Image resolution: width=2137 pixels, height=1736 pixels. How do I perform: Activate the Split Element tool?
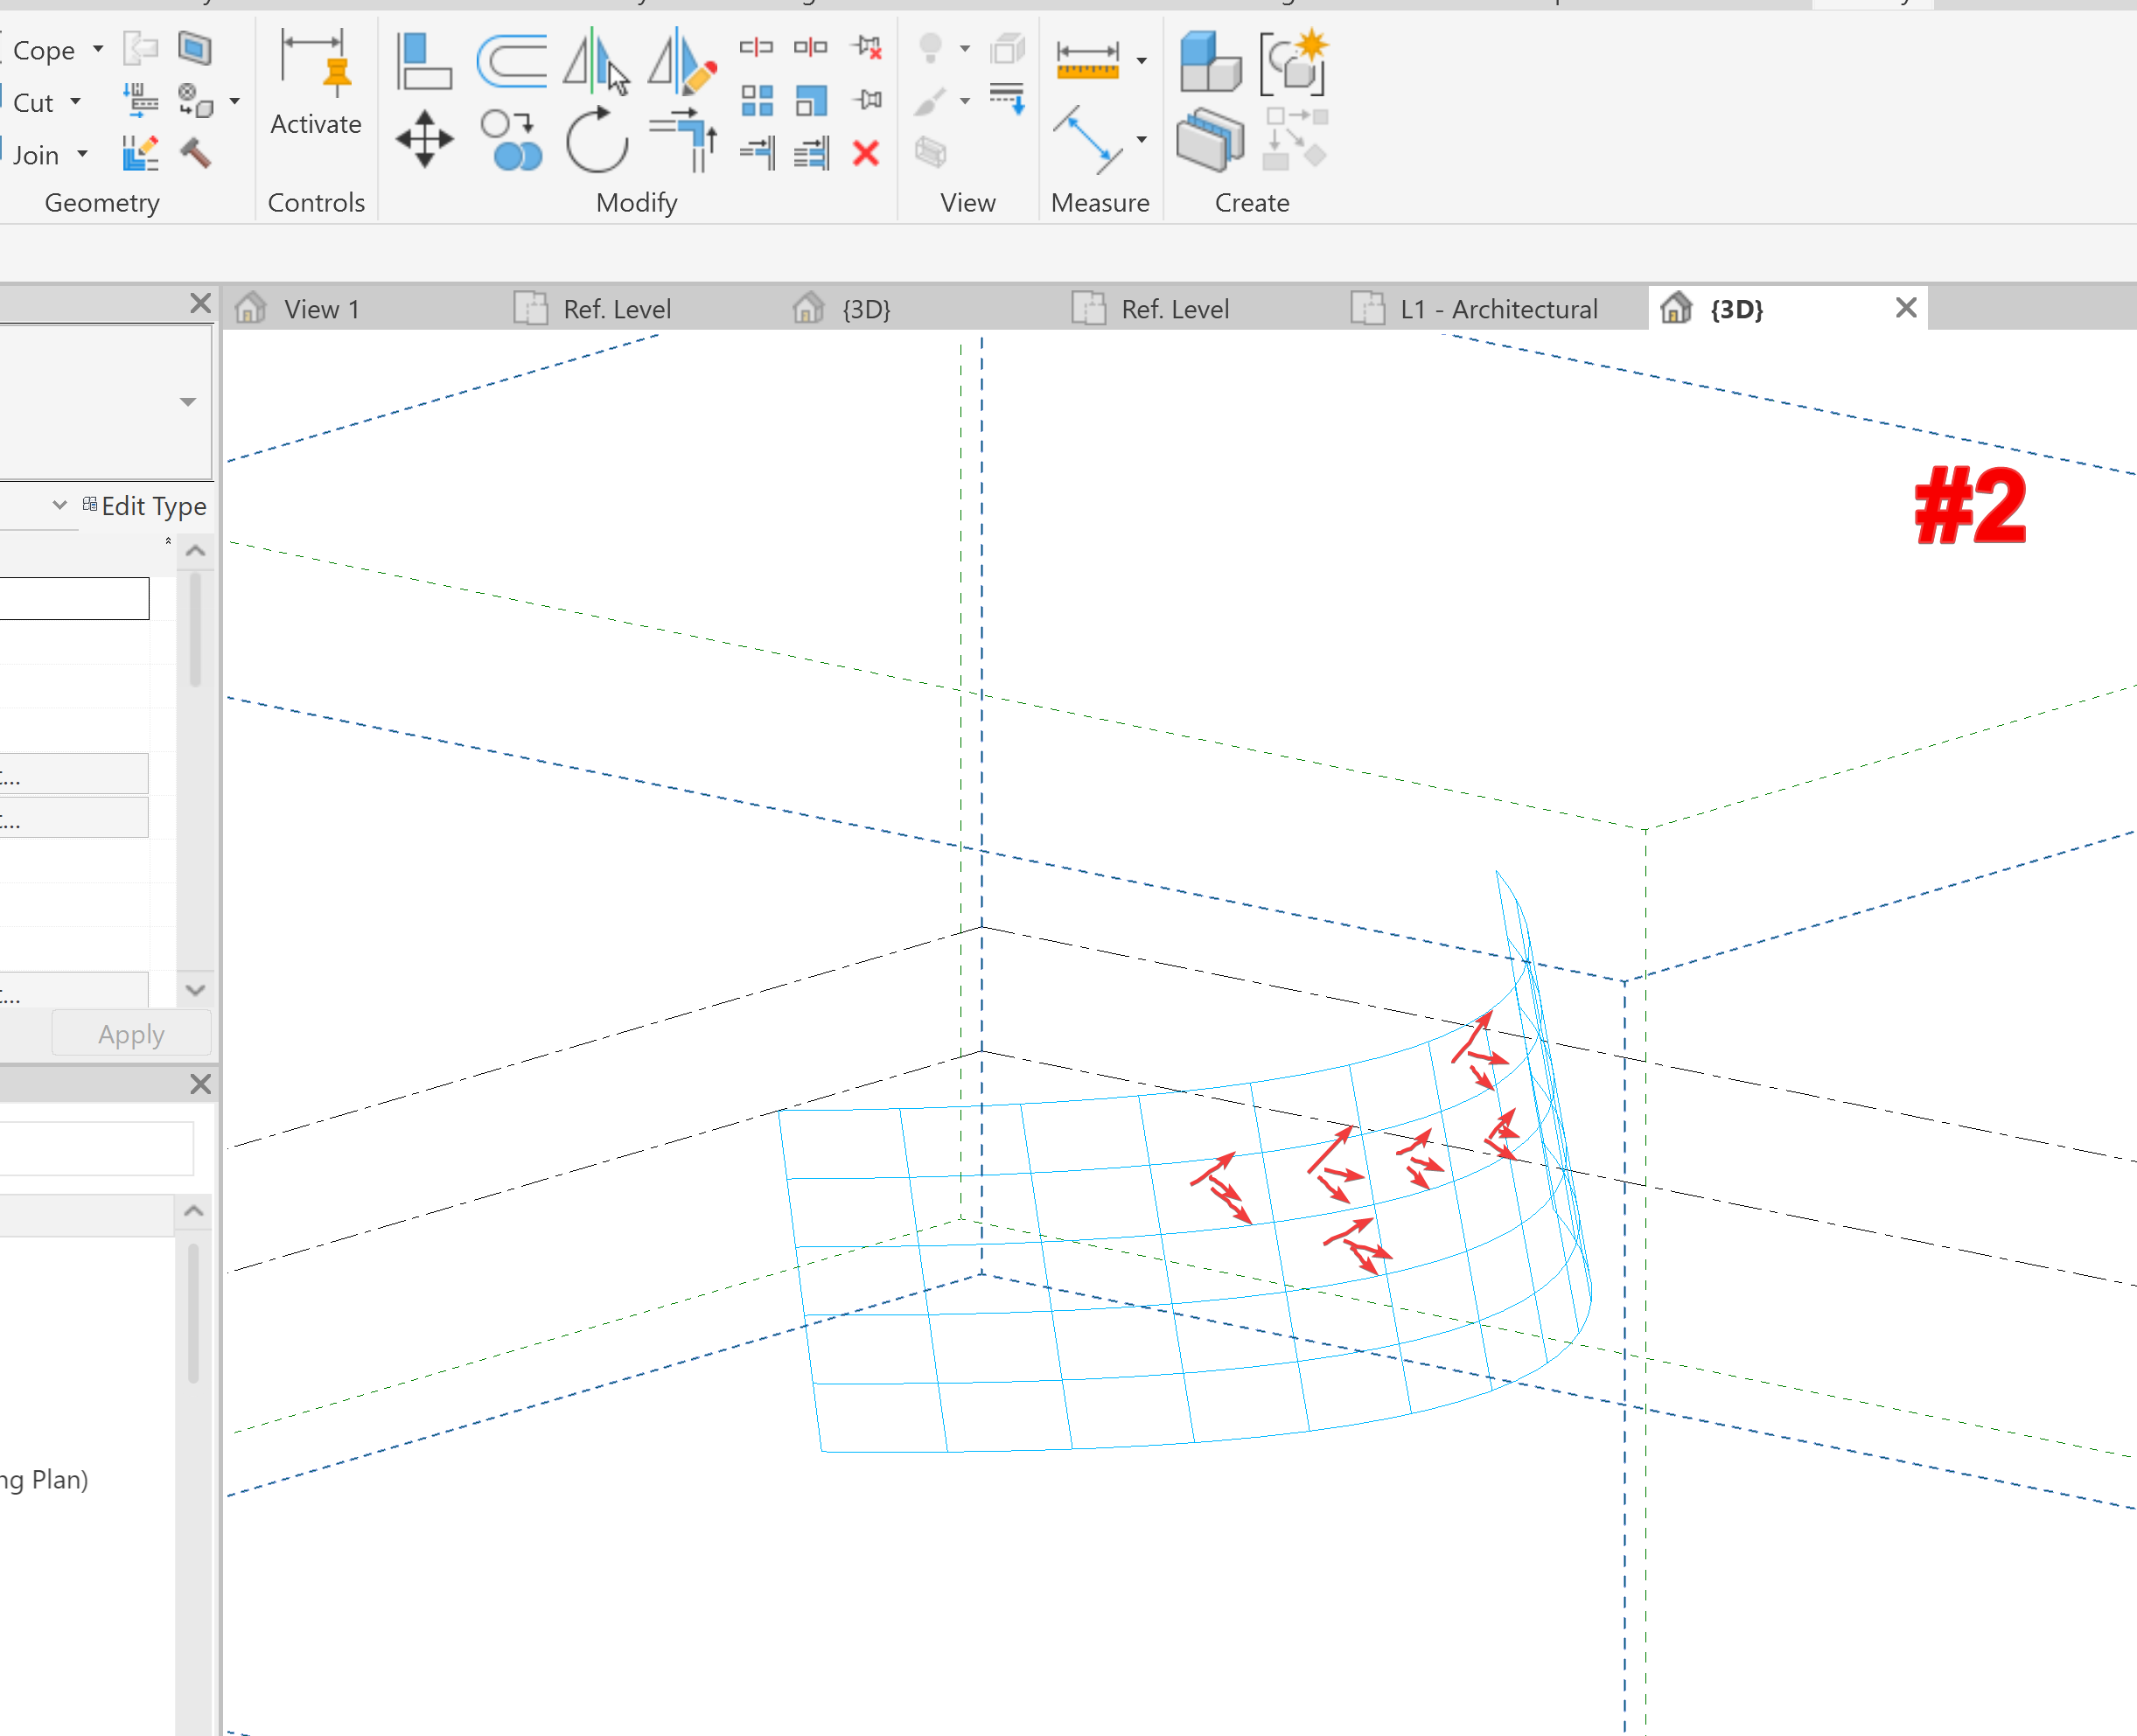coord(757,47)
